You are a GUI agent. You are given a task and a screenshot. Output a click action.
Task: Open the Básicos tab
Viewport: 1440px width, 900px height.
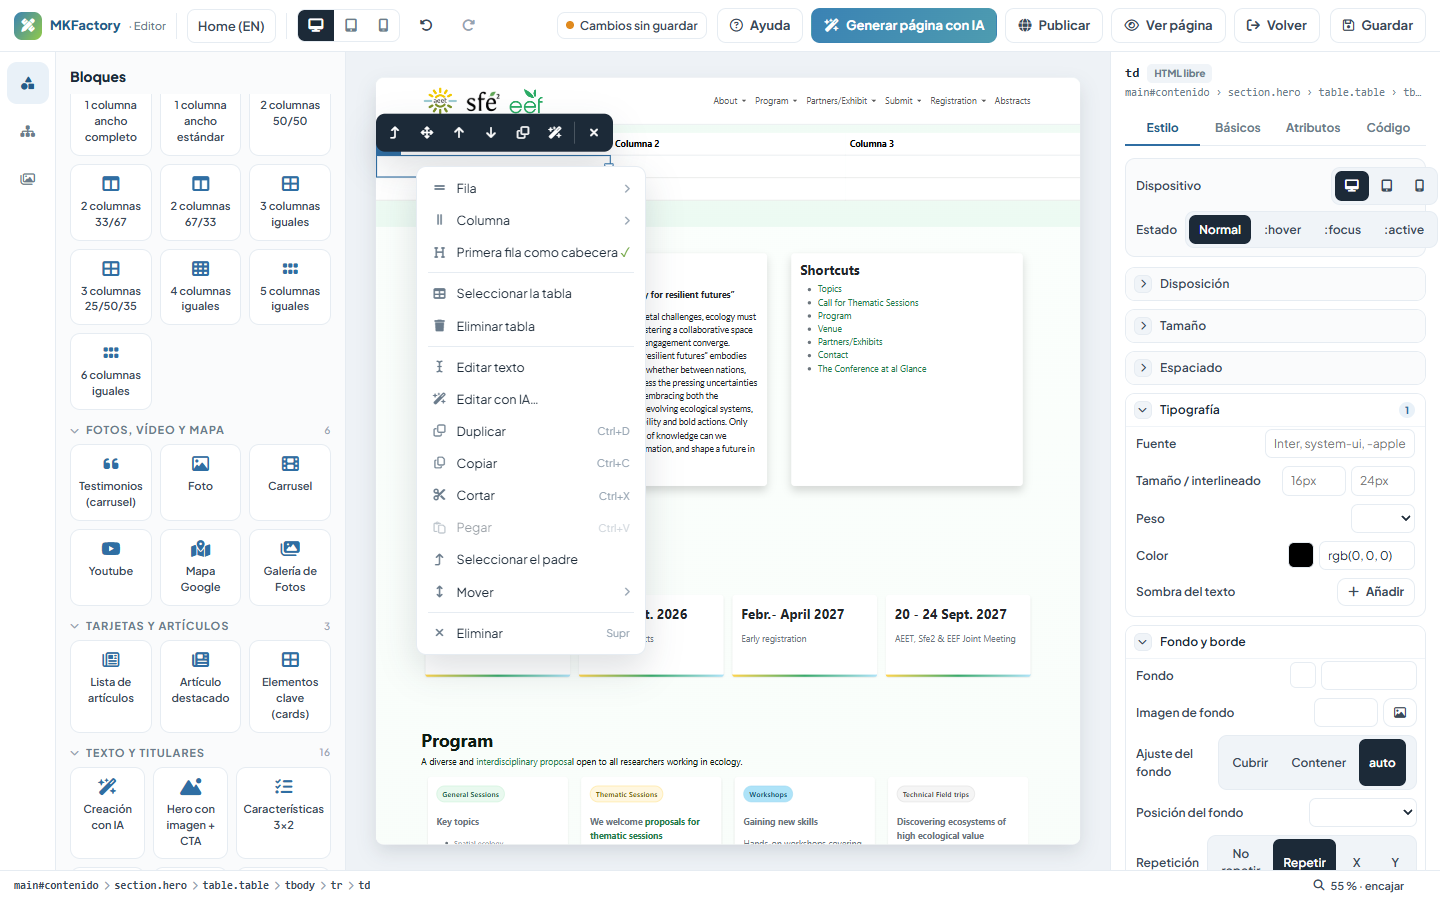[1238, 128]
